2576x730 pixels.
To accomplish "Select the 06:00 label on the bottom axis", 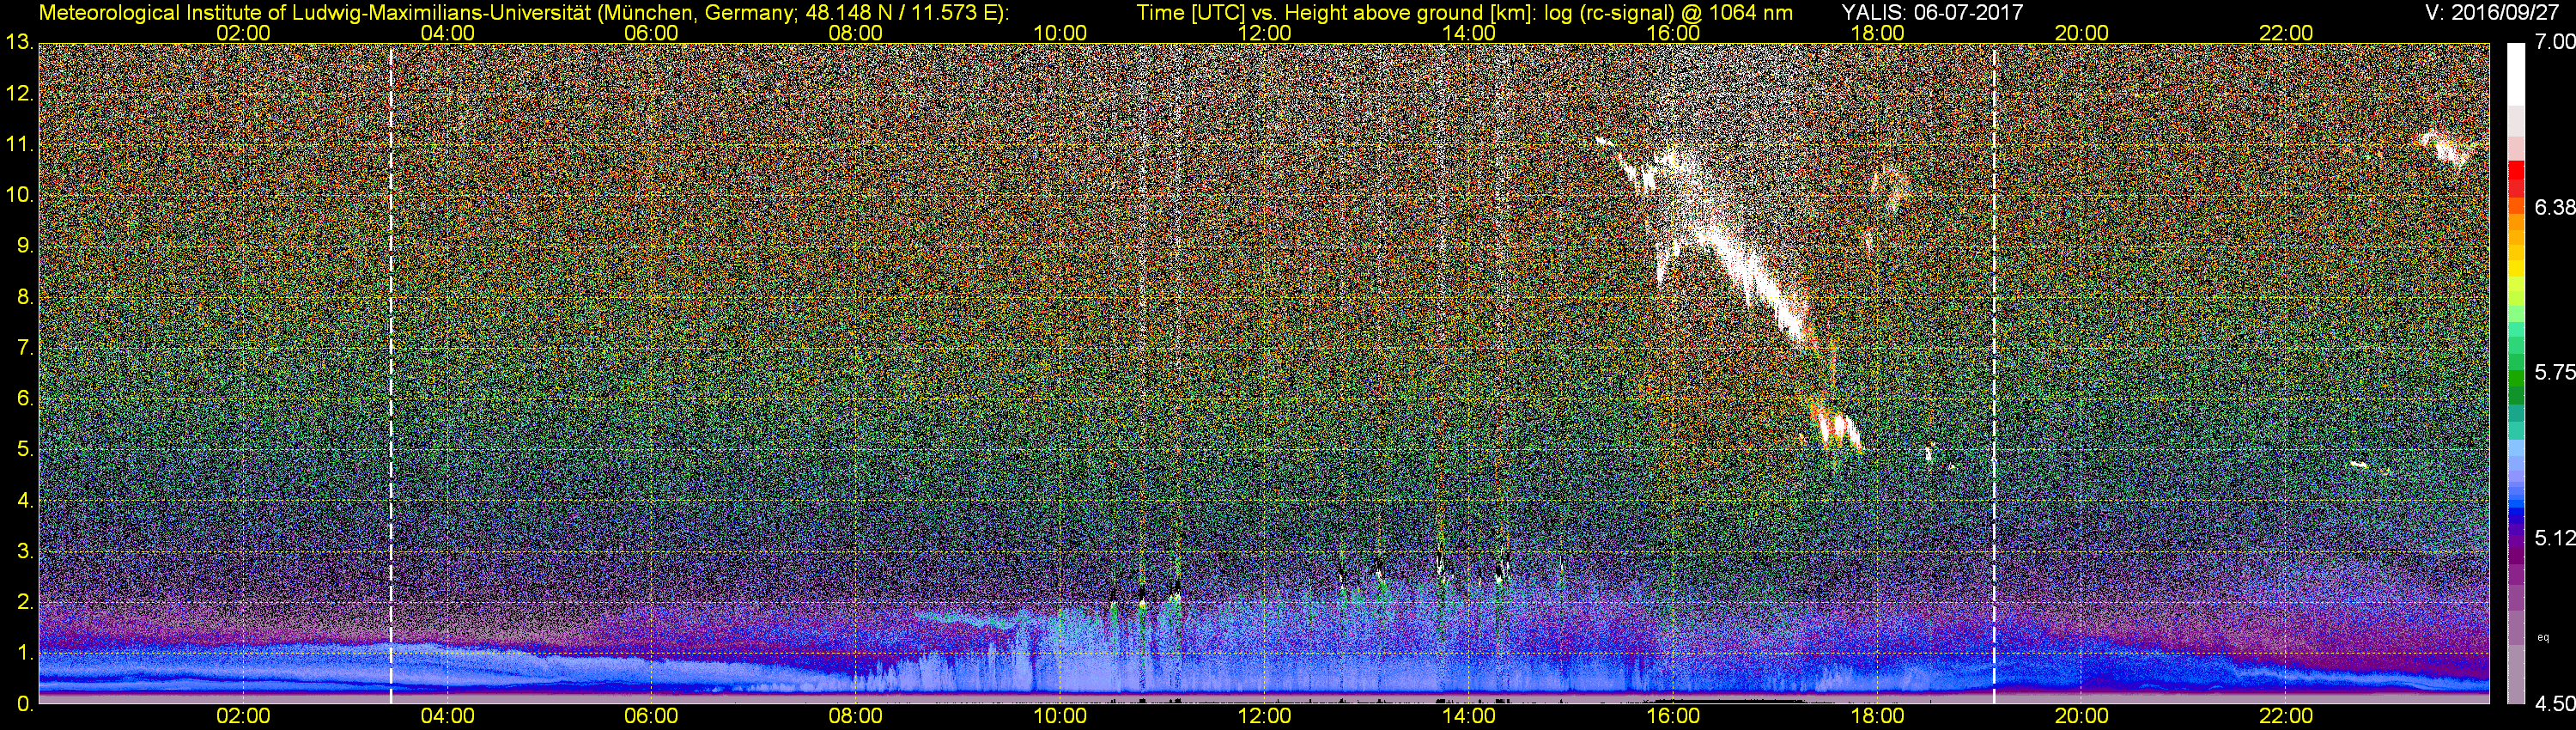I will (651, 716).
